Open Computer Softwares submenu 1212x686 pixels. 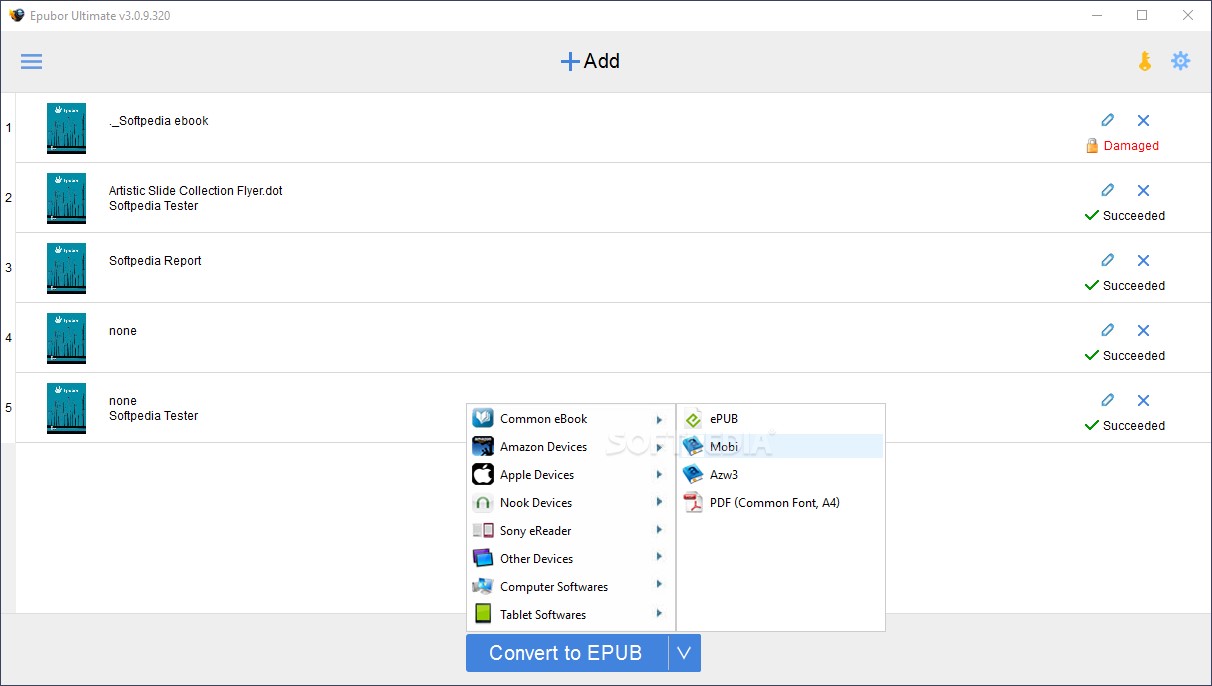pyautogui.click(x=571, y=587)
